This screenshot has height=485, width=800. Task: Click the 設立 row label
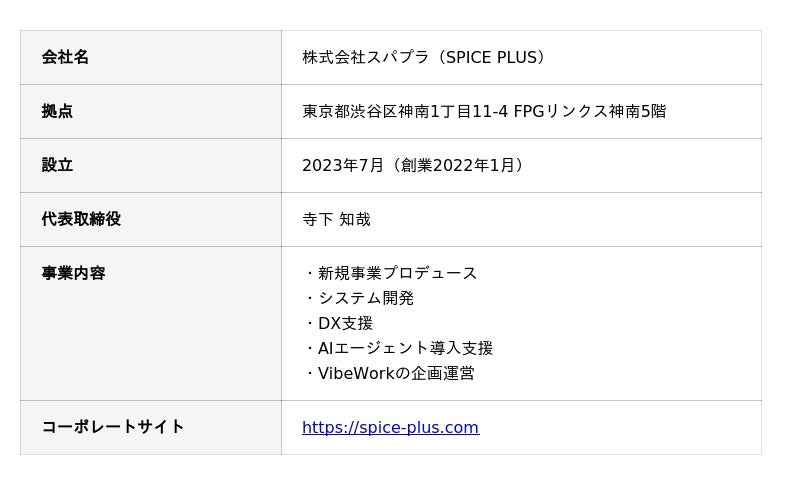57,166
